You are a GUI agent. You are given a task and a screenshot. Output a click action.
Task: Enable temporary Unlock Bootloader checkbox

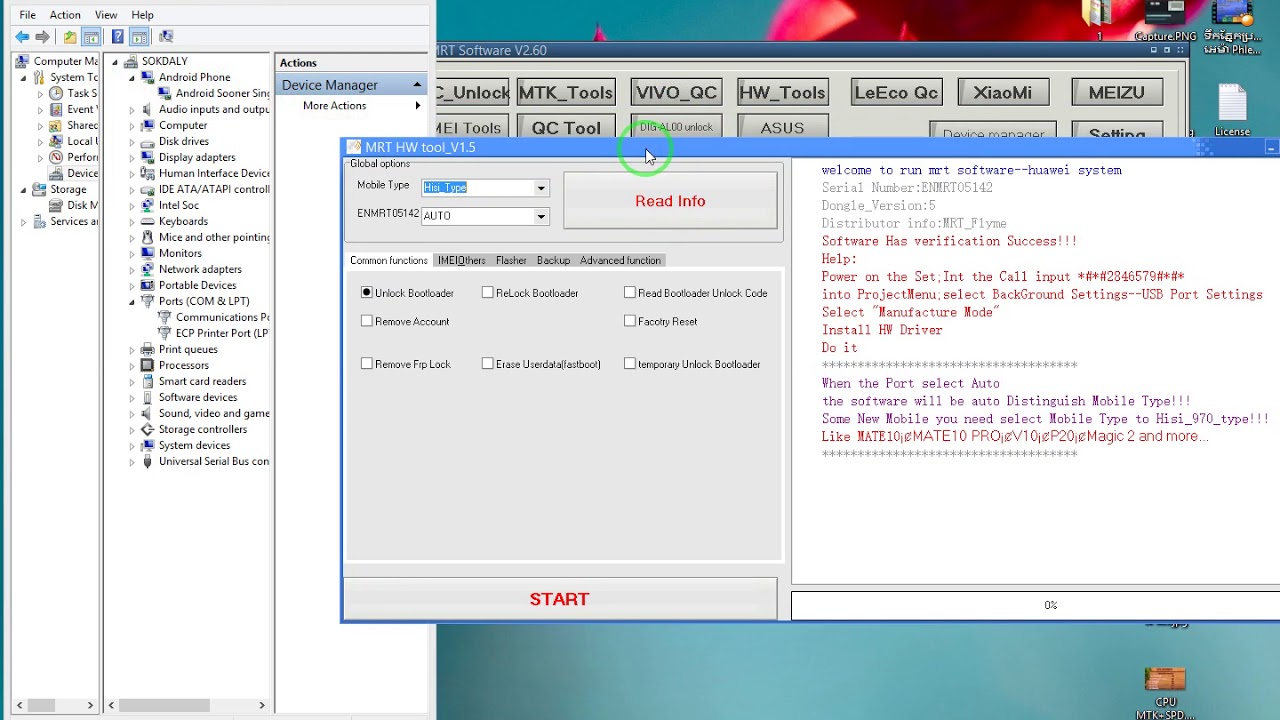click(630, 364)
